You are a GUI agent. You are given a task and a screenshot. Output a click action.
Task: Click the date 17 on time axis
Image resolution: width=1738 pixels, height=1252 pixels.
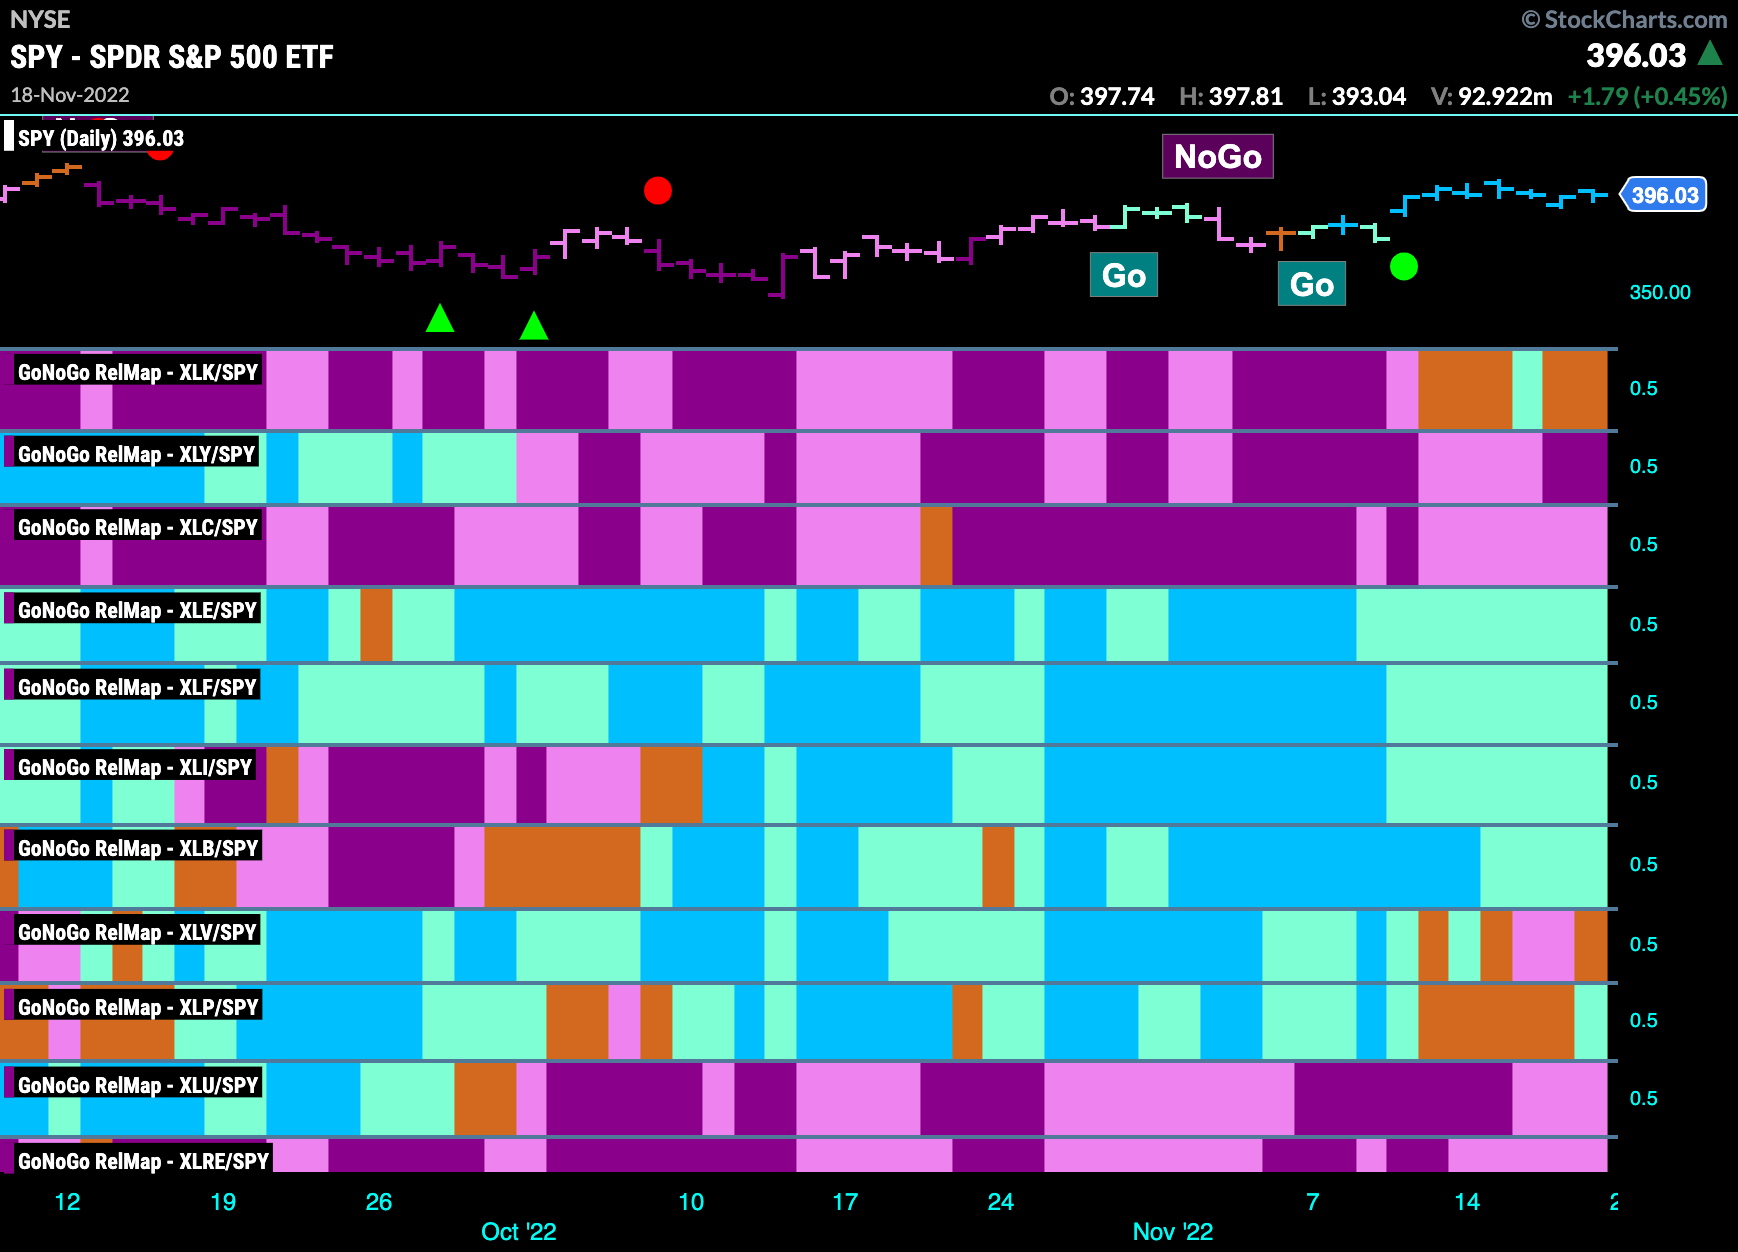pos(845,1201)
